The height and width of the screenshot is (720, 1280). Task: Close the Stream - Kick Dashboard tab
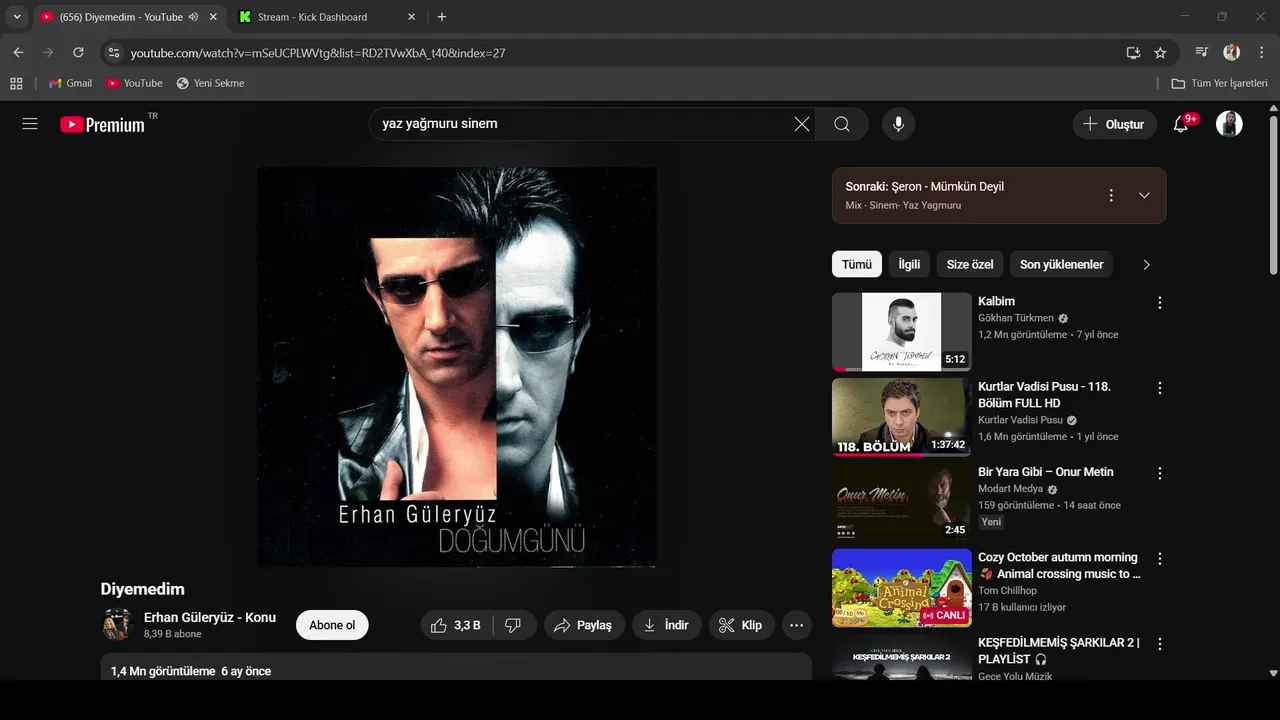412,17
